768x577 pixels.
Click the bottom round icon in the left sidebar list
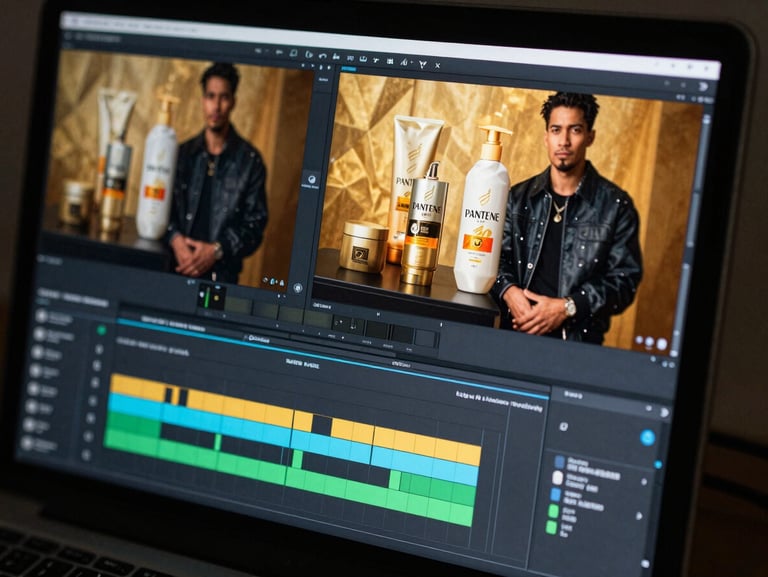pyautogui.click(x=27, y=444)
